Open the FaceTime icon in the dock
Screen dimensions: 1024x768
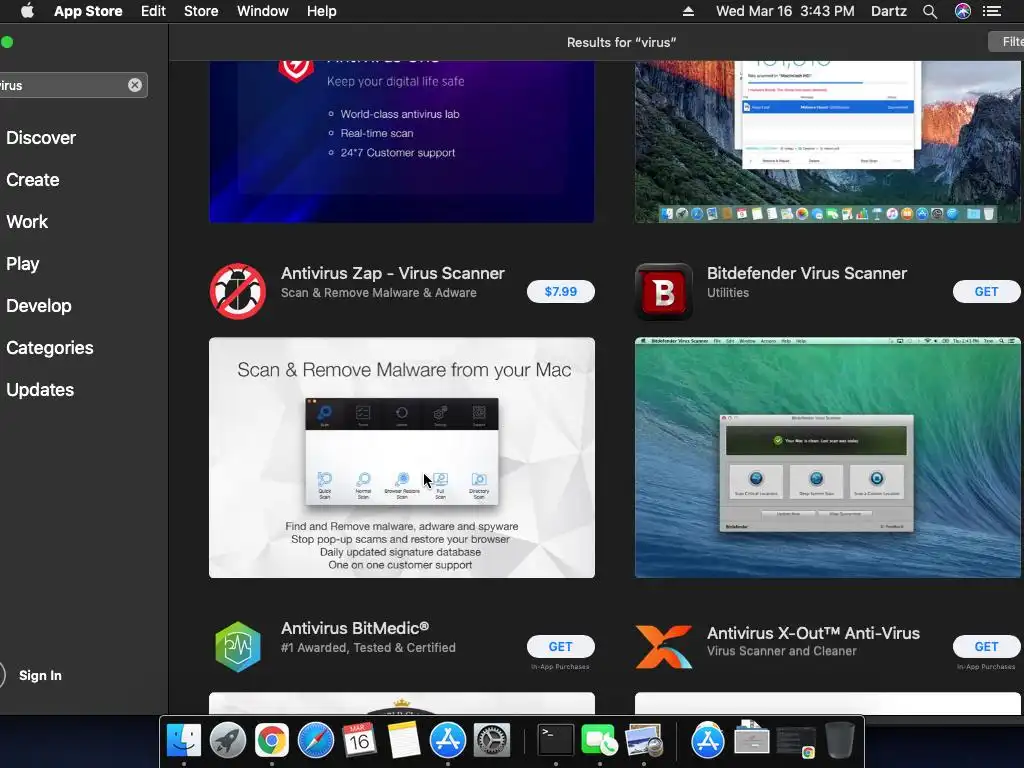click(600, 740)
